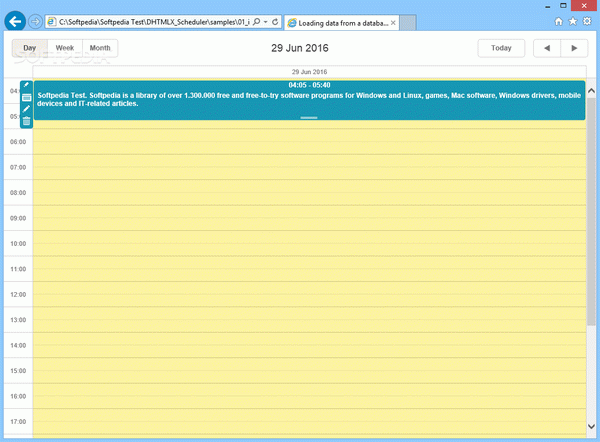Open a new blank browser tab
Viewport: 600px width, 442px height.
[x=408, y=23]
